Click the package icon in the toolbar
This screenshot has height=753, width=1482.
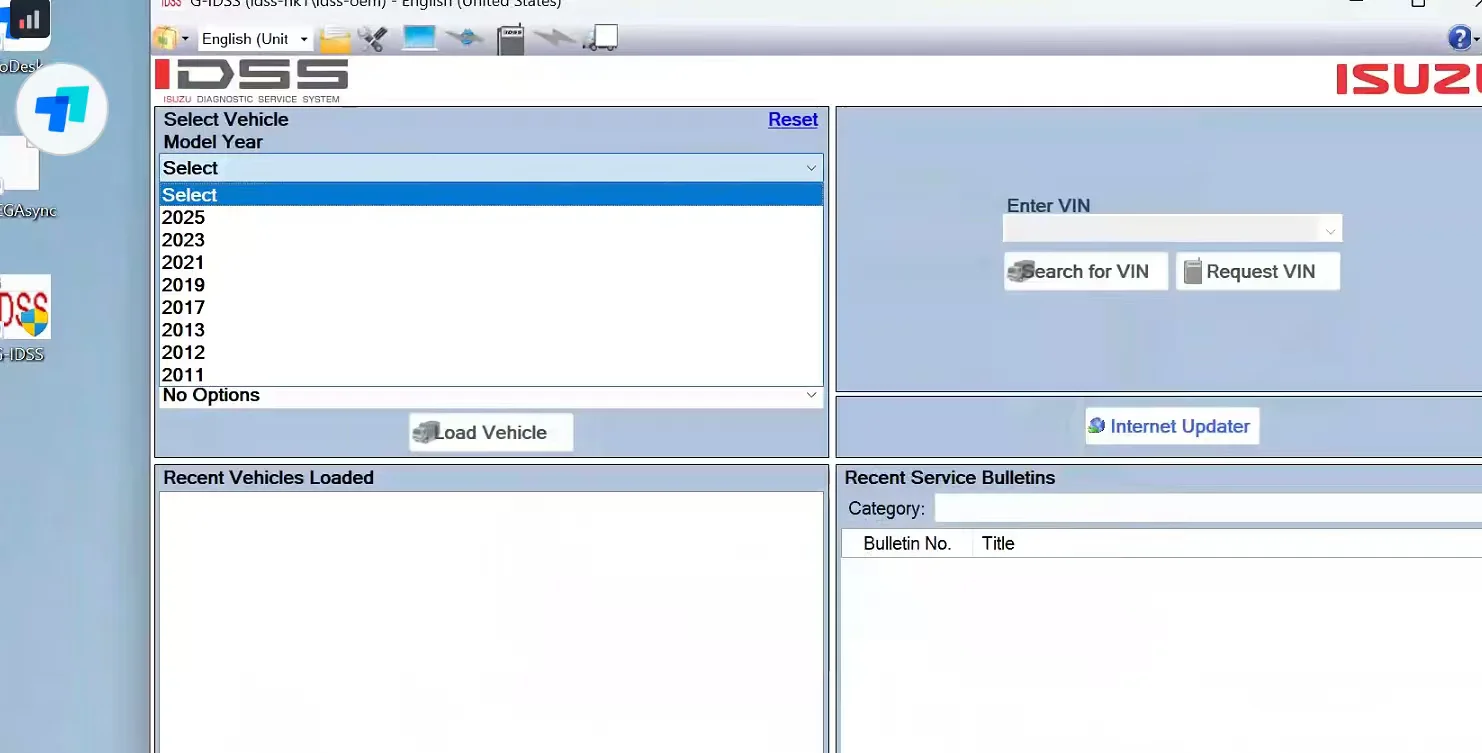pos(165,39)
